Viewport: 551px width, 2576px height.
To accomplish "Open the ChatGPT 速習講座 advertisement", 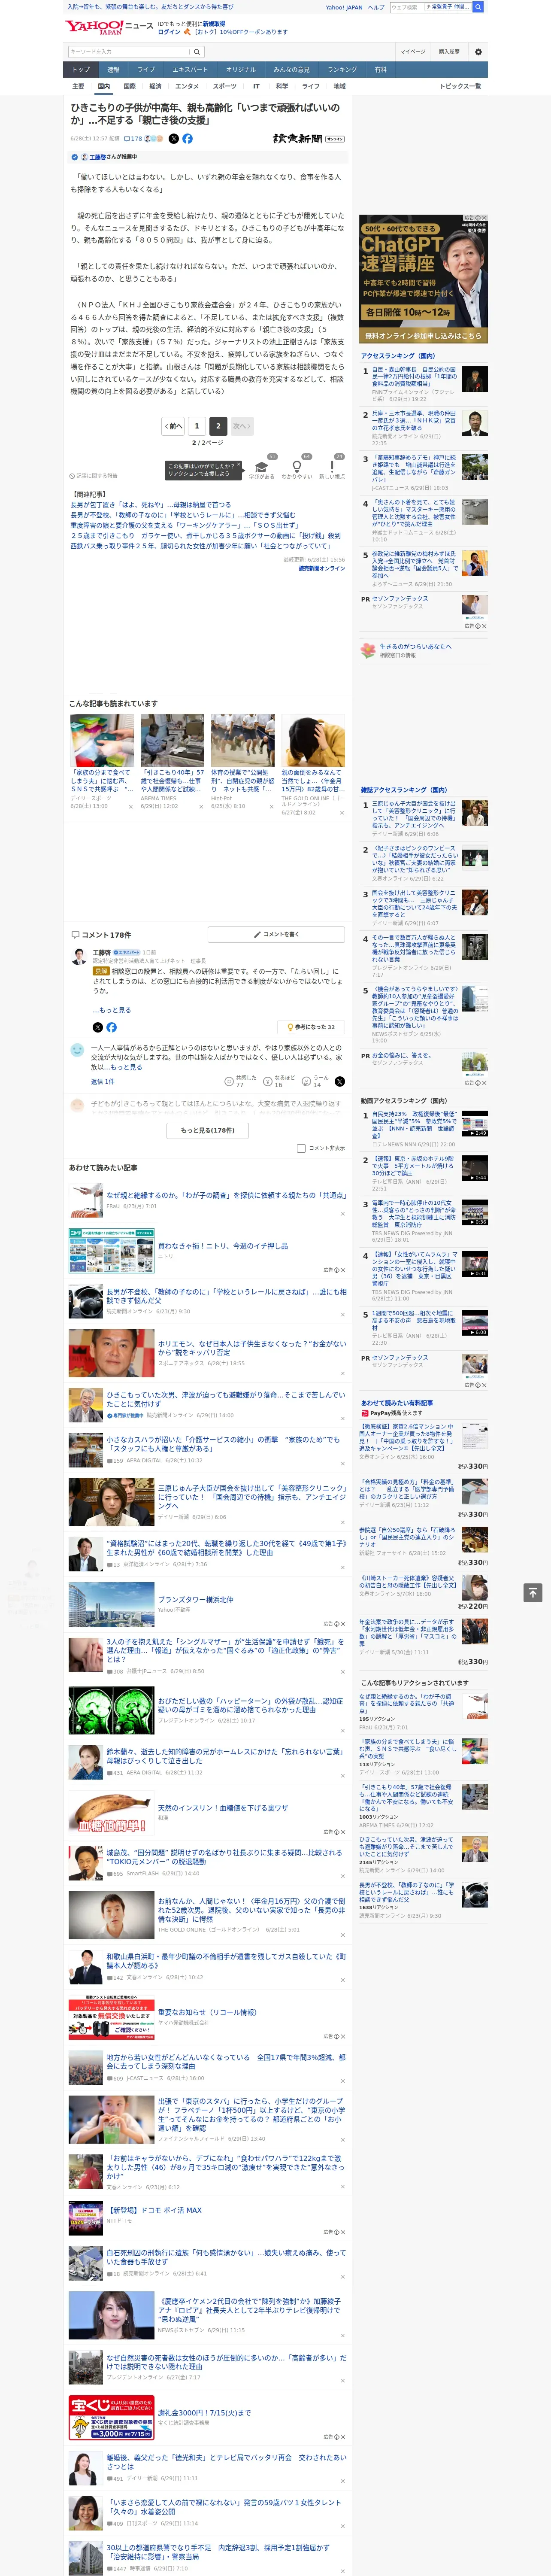I will click(423, 279).
